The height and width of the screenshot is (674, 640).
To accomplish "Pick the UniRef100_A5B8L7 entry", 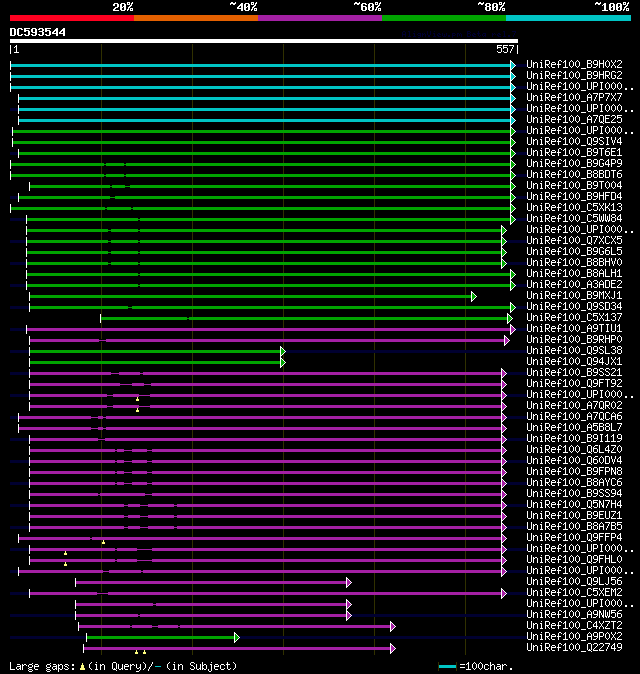I will click(x=574, y=428).
